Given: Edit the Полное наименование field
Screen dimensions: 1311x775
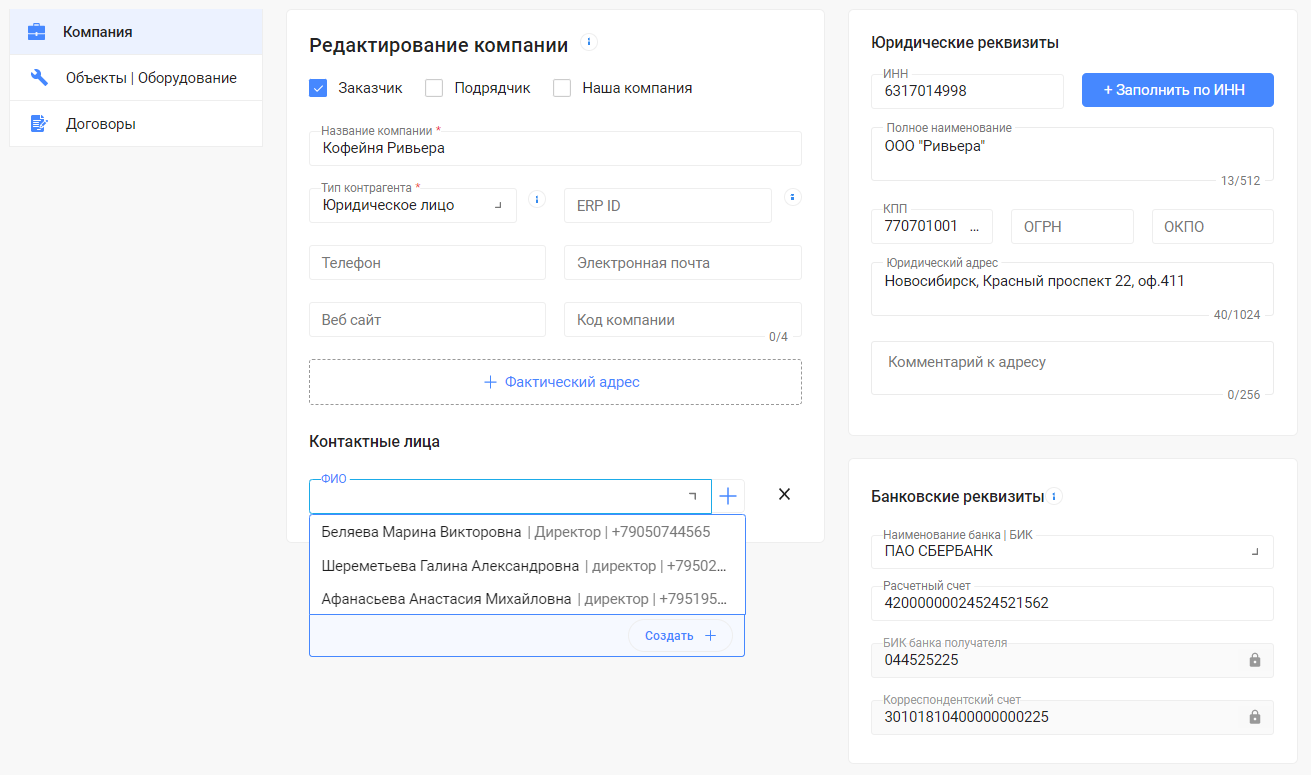Looking at the screenshot, I should tap(1072, 154).
